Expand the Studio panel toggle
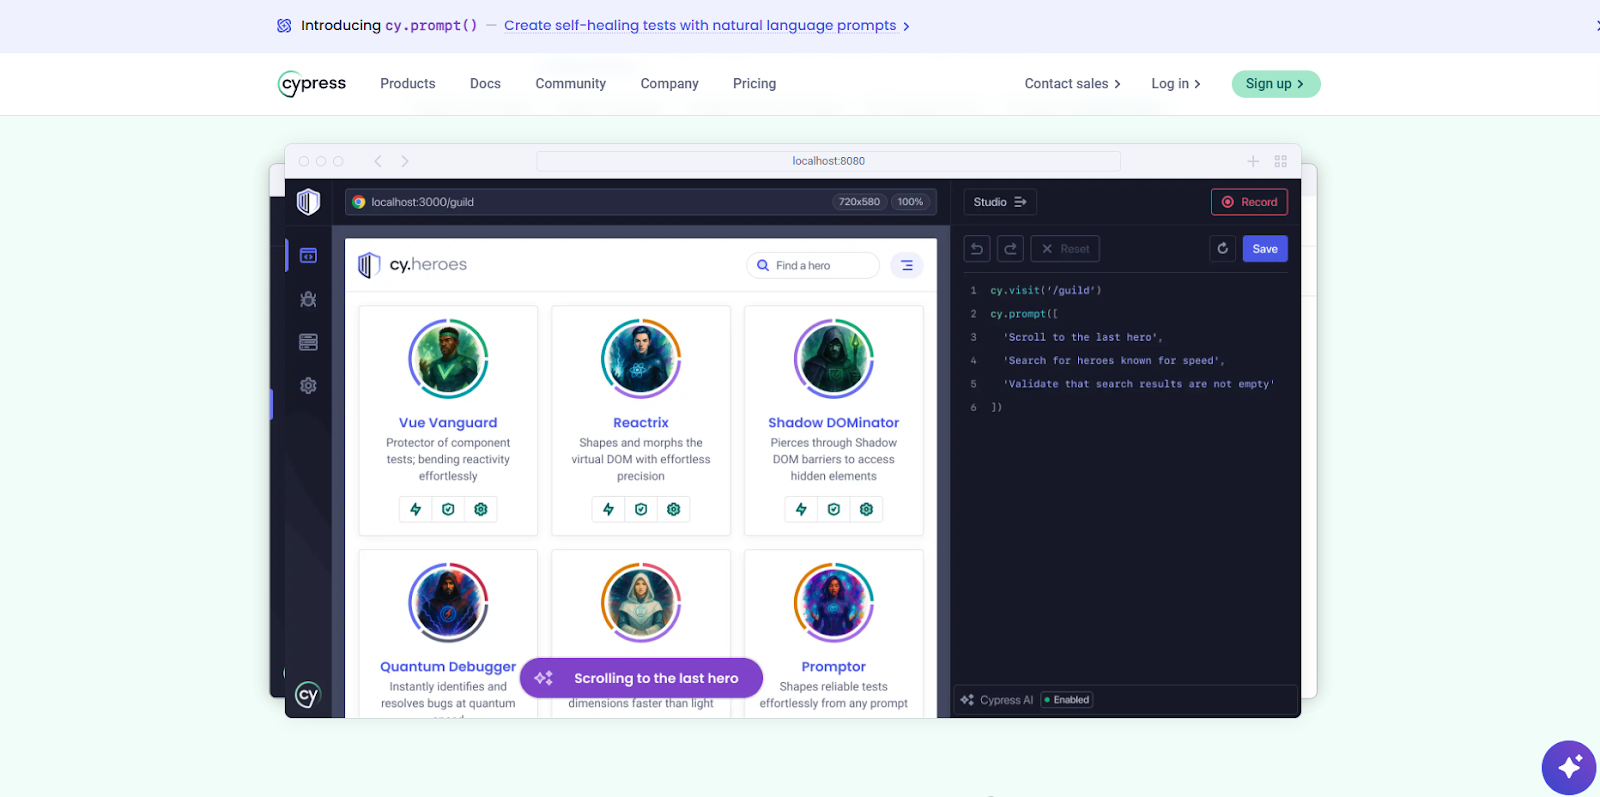 point(1000,202)
